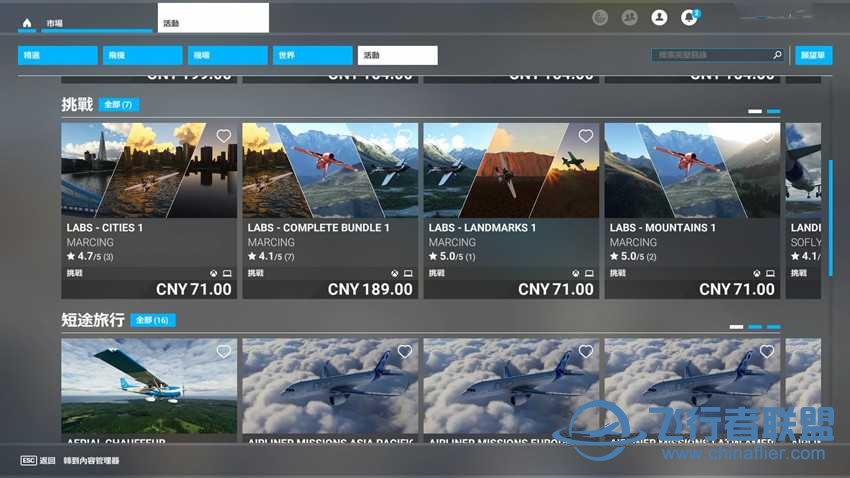Click the LABS - CITIES 1 title text
Viewport: 850px width, 478px height.
tap(105, 228)
